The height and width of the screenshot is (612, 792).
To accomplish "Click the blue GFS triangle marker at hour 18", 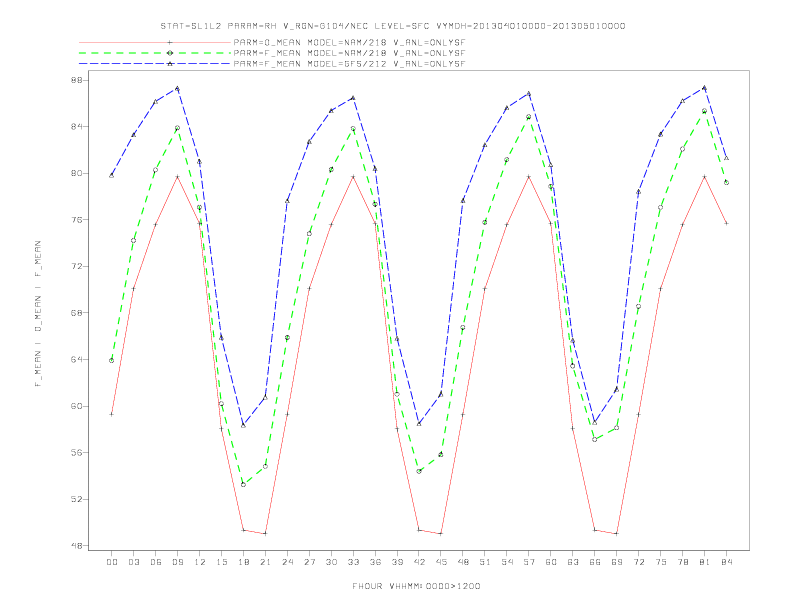I will pyautogui.click(x=243, y=426).
